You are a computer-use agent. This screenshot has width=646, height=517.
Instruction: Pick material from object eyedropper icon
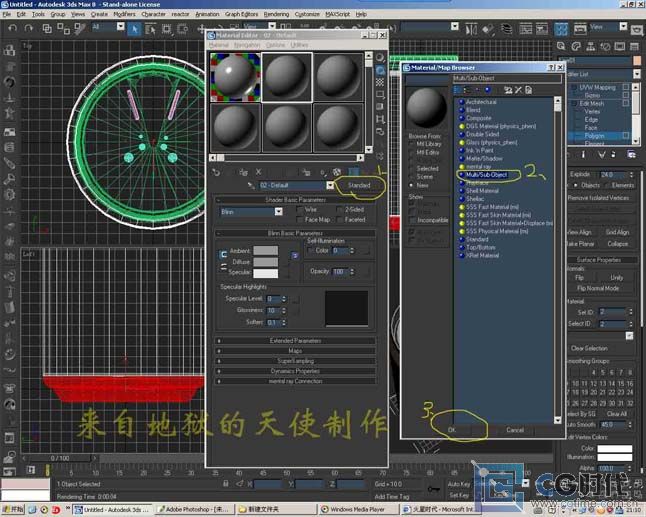251,185
